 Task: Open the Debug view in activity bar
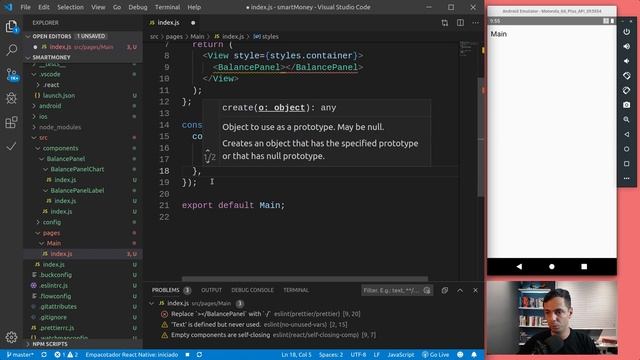[11, 98]
